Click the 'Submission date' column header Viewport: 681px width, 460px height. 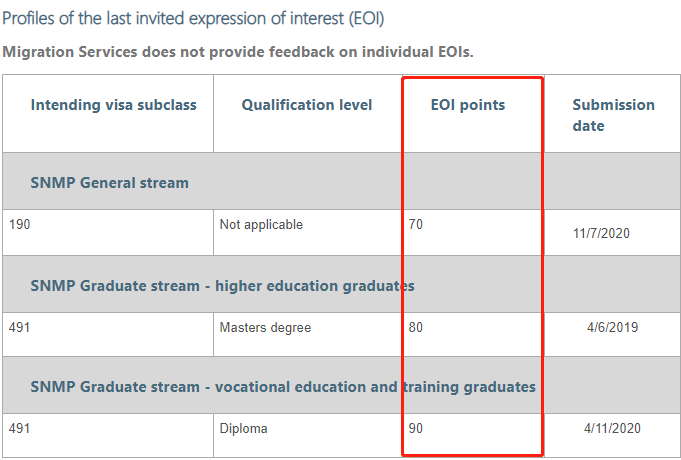[x=613, y=115]
